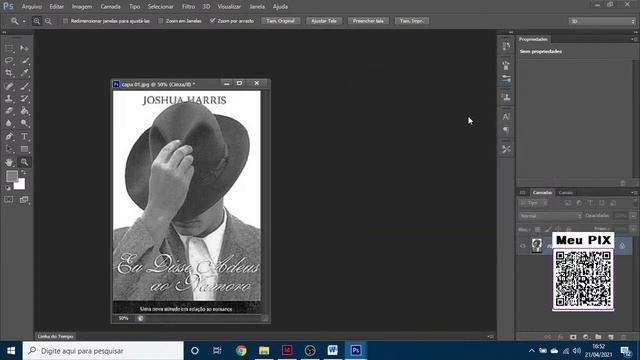Select the Healing Brush tool
Screen dimensions: 640x360
(x=9, y=86)
